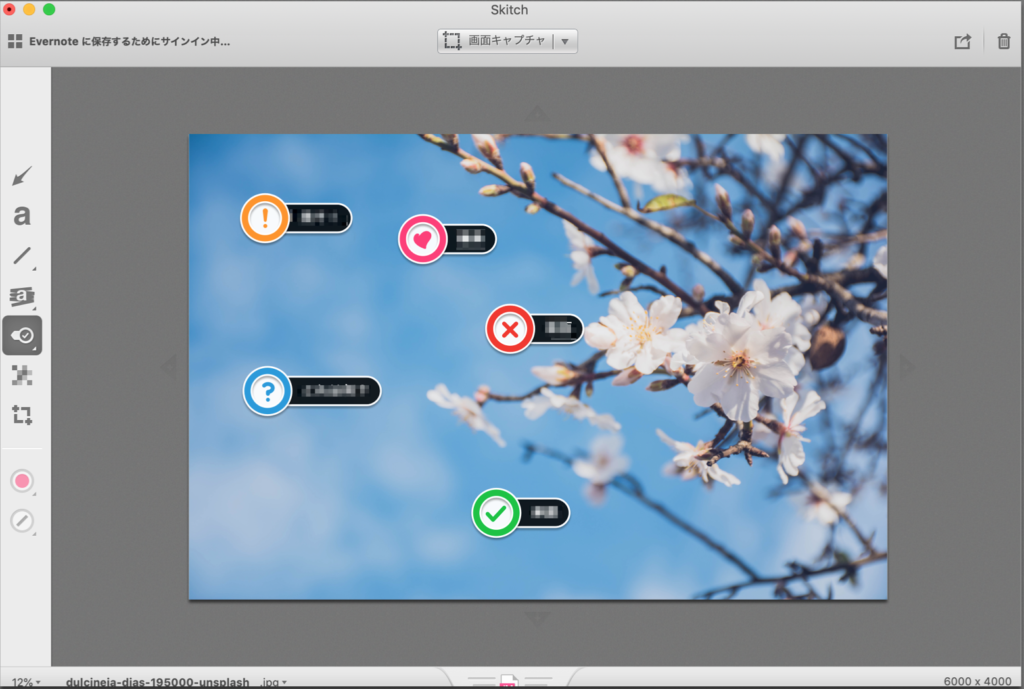
Task: Select the Highlighter marker tool
Action: tap(22, 296)
